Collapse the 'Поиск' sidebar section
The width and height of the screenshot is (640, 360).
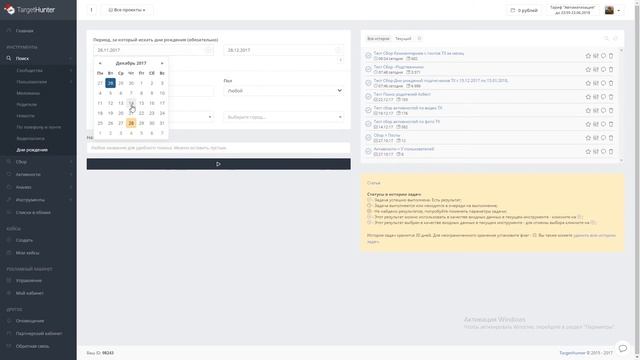pyautogui.click(x=38, y=59)
